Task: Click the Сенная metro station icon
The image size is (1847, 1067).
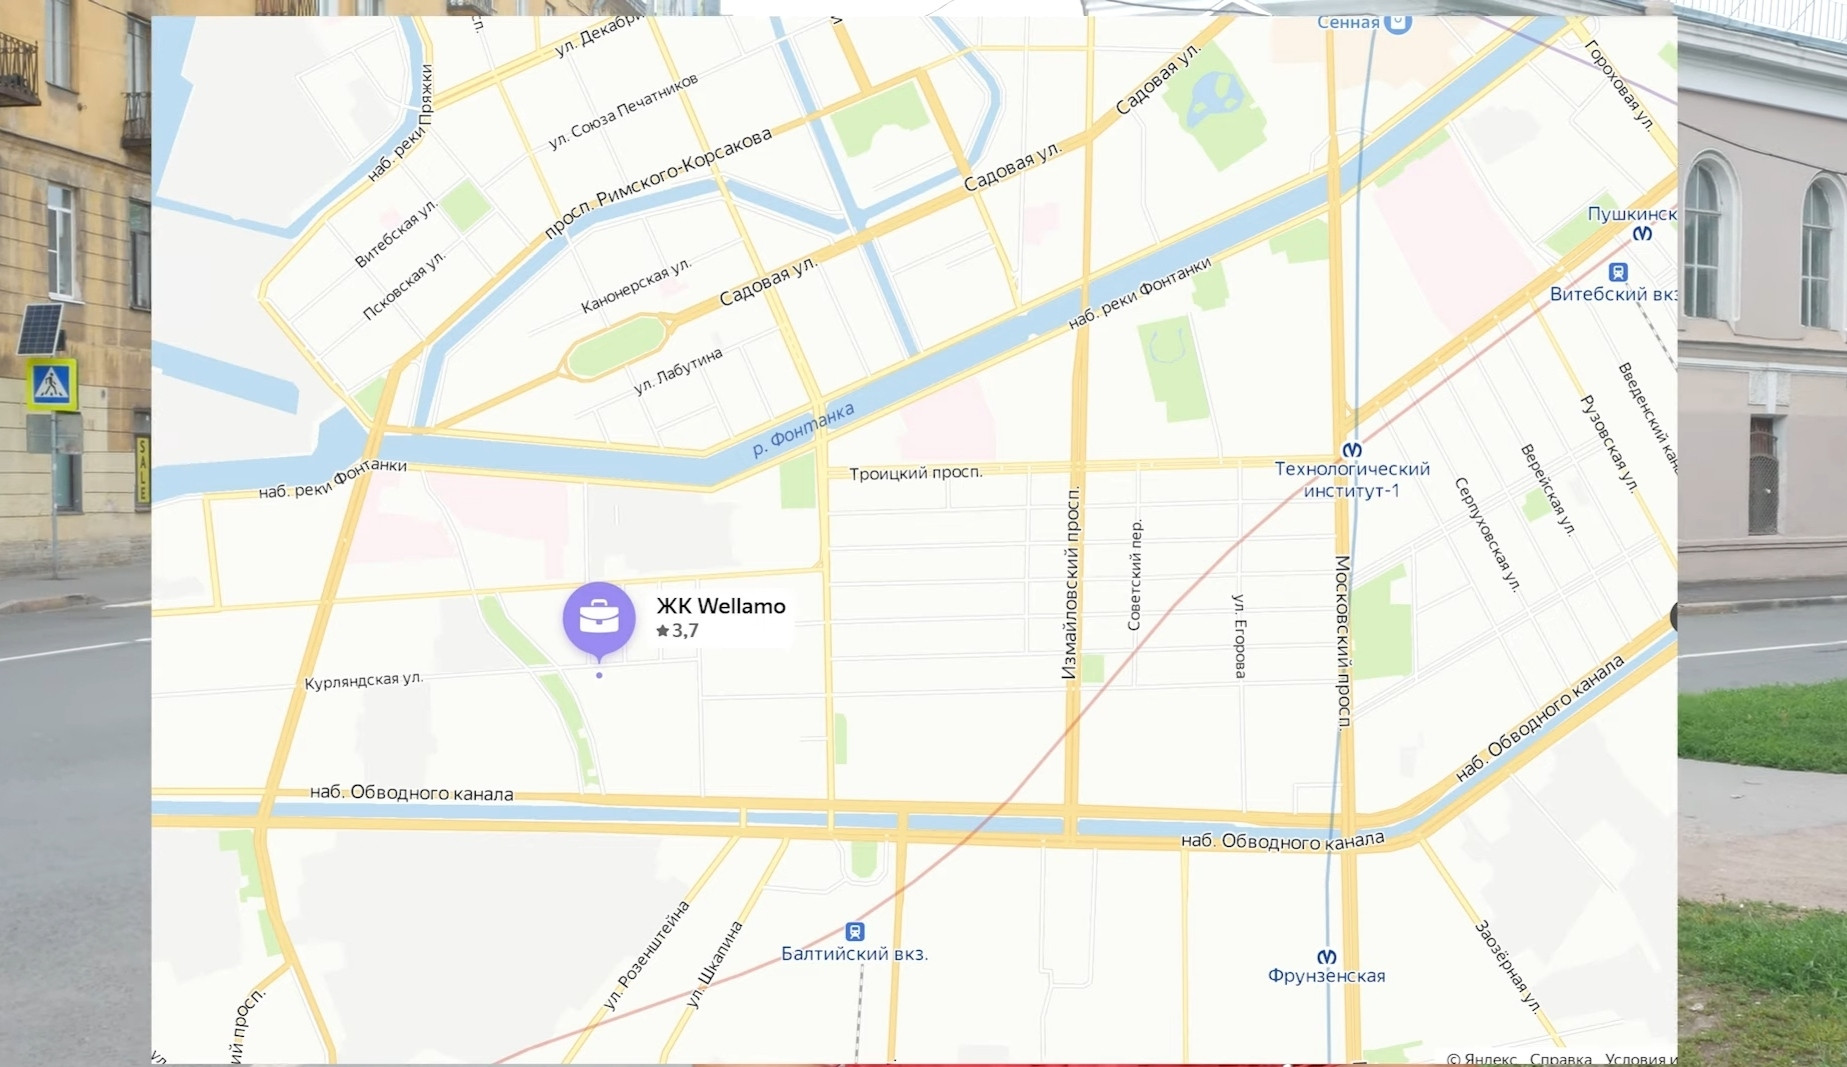Action: pyautogui.click(x=1398, y=22)
